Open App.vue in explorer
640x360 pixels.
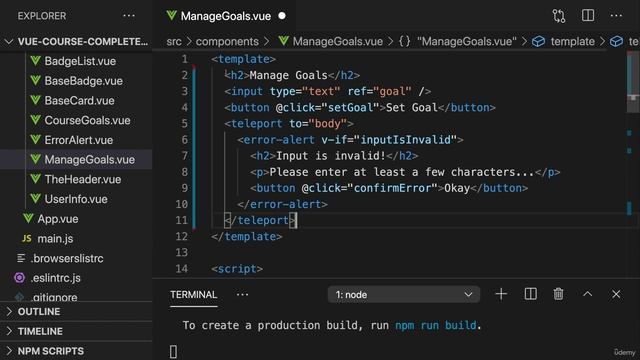coord(58,219)
